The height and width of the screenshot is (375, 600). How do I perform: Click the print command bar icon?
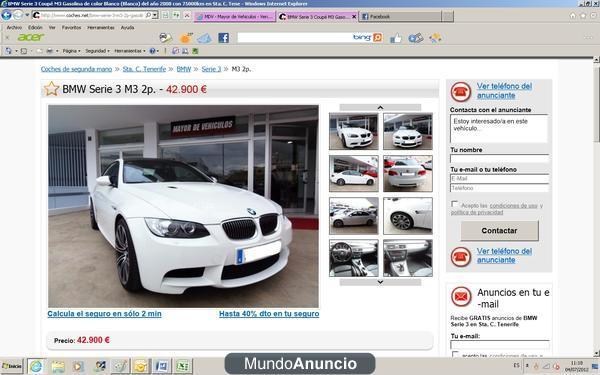click(50, 51)
